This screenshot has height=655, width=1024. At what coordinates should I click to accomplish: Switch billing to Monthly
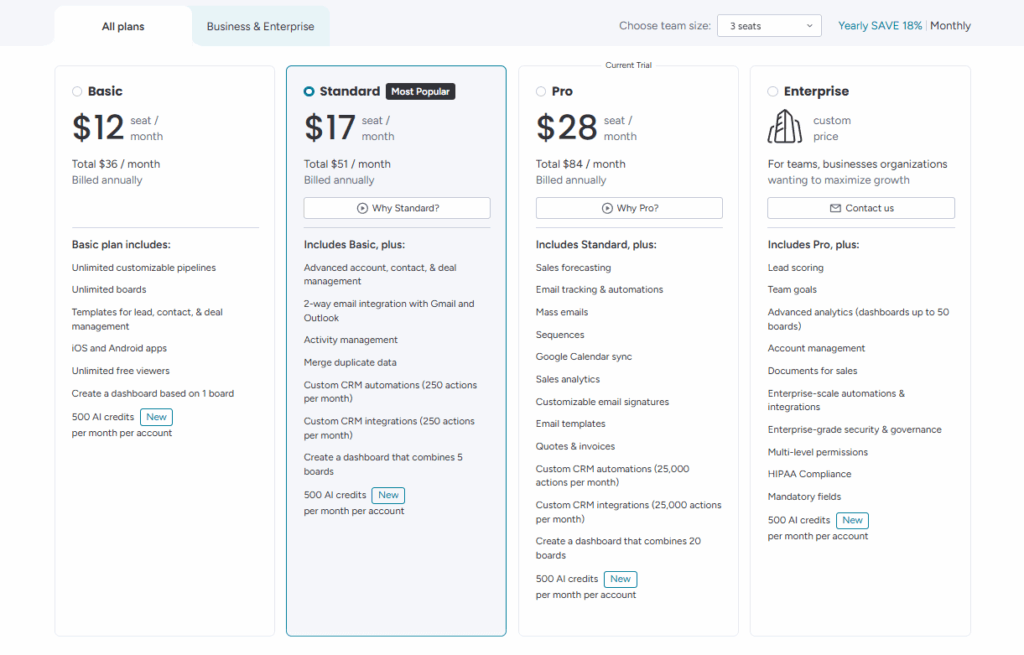pos(950,26)
